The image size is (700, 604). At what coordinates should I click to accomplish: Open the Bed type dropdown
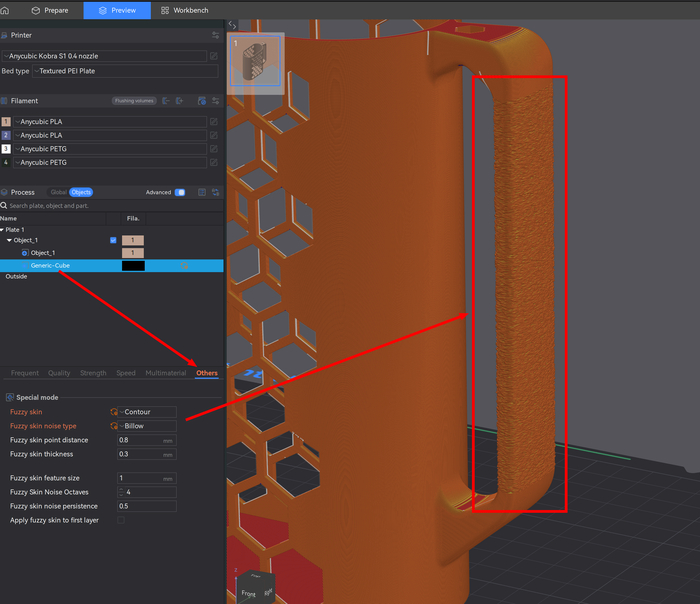click(x=124, y=71)
